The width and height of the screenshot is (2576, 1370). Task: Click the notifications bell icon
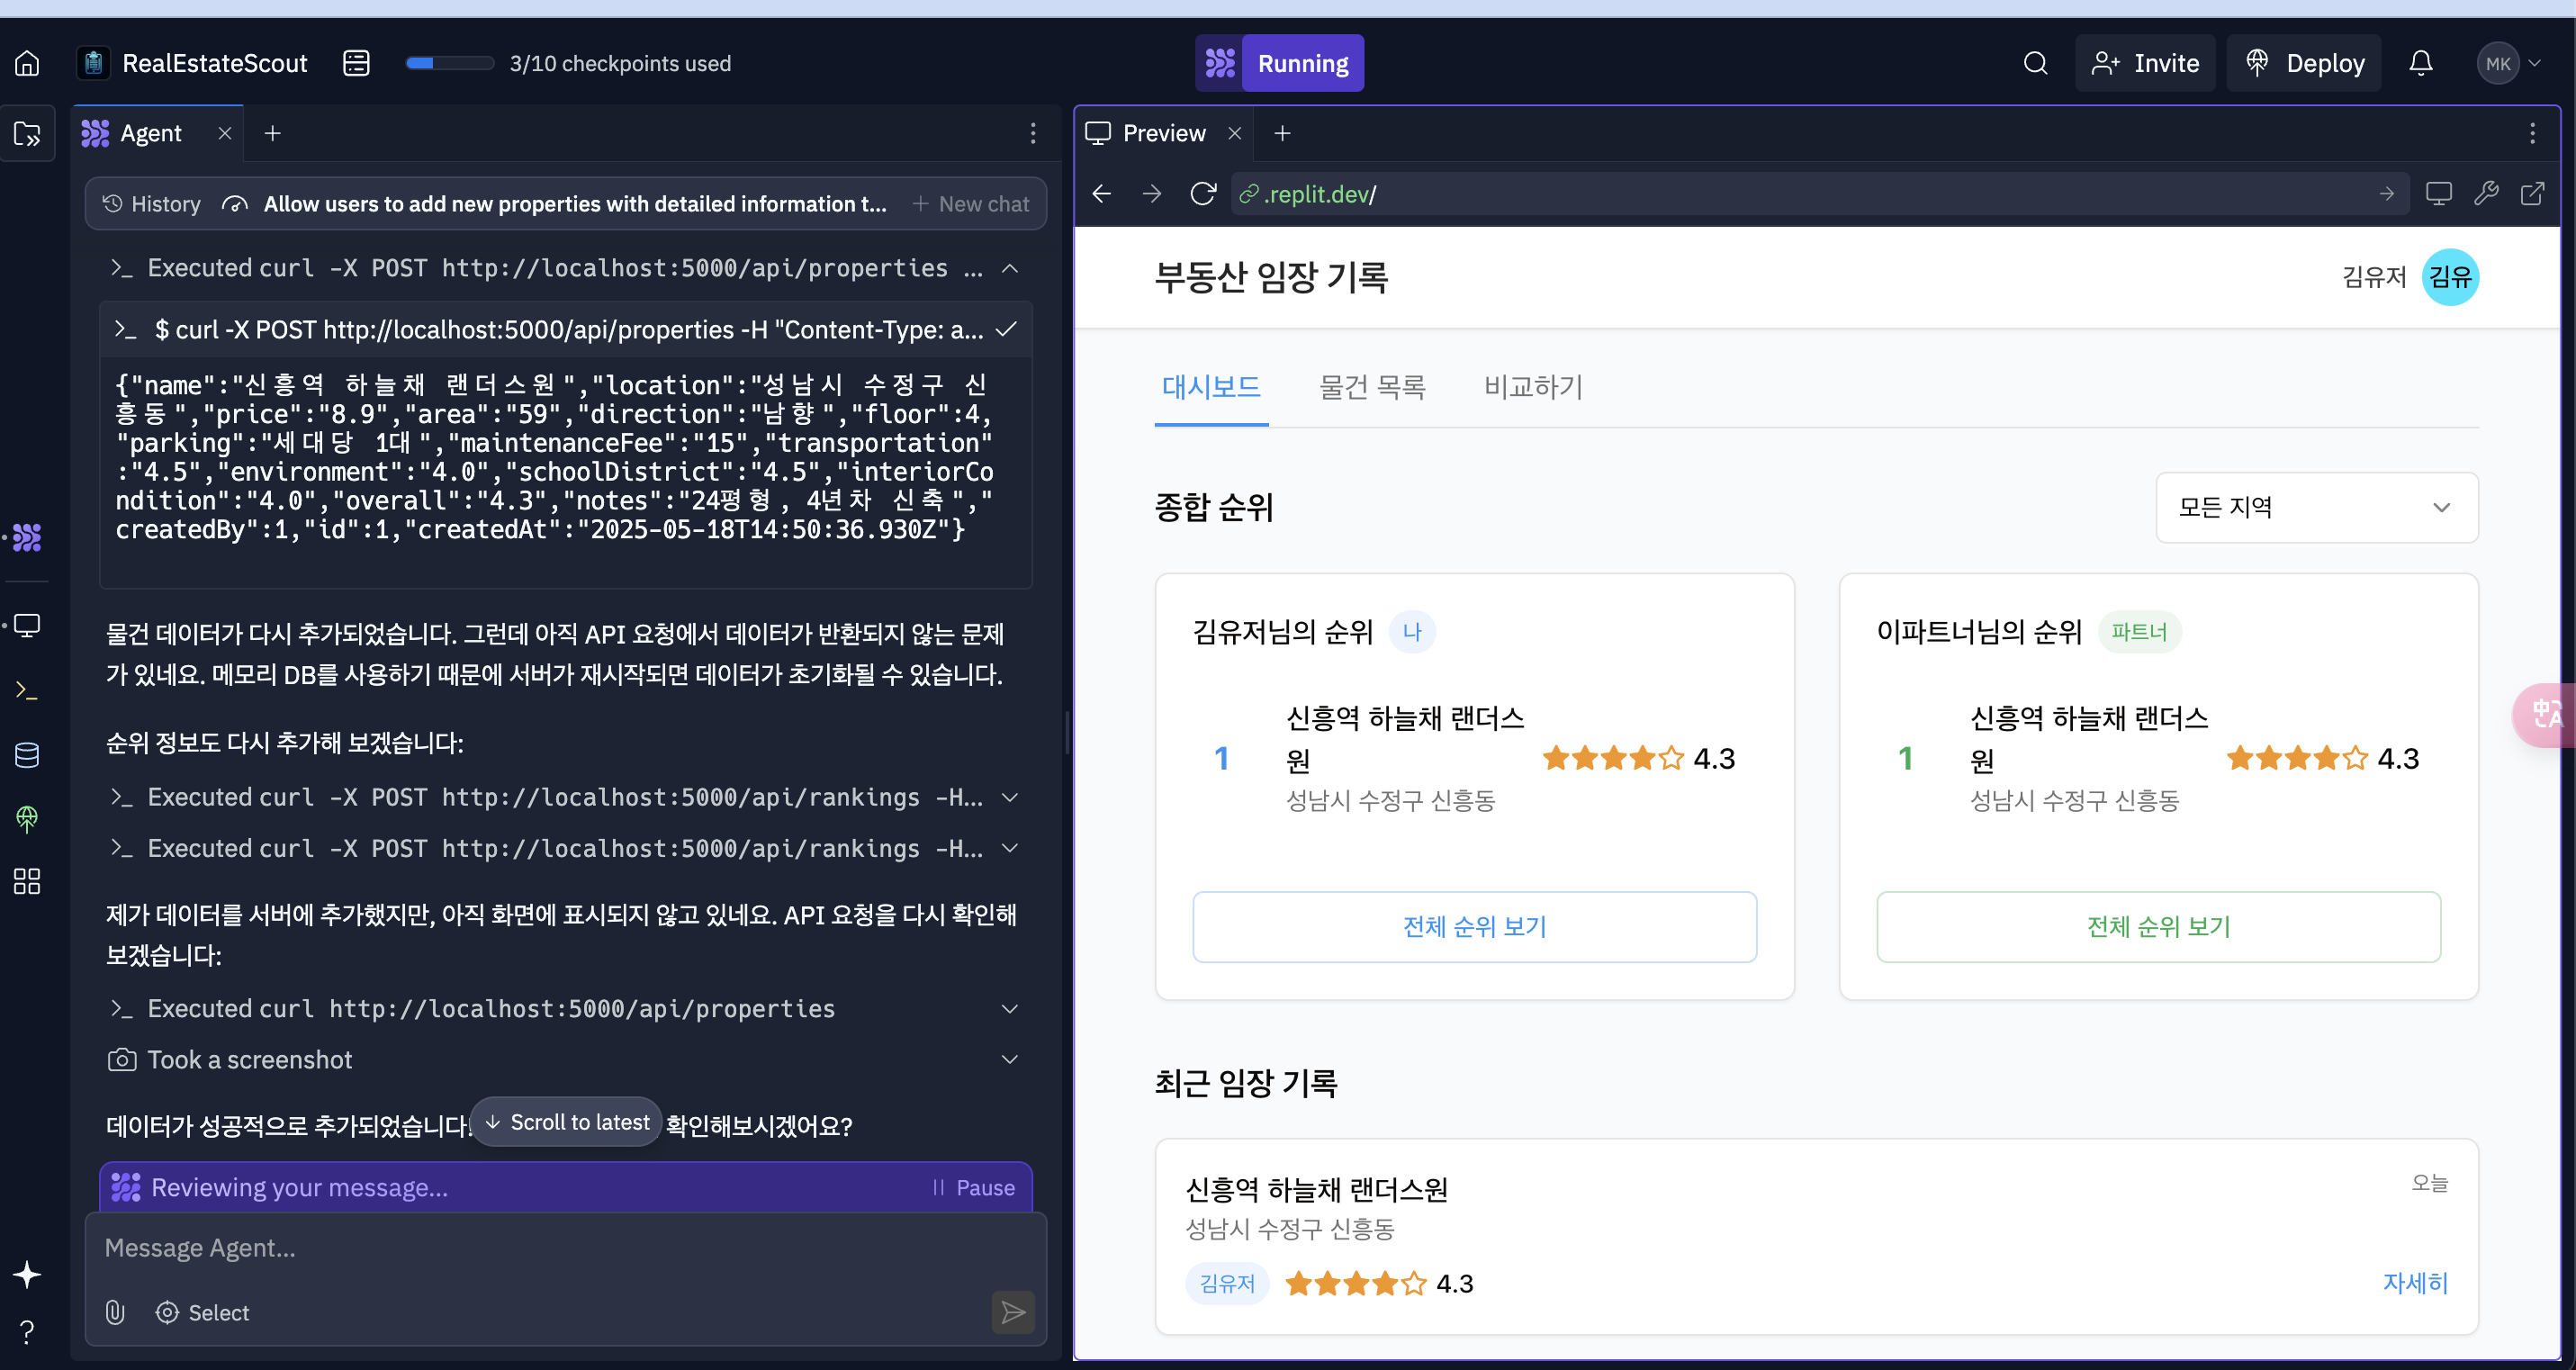click(x=2420, y=63)
